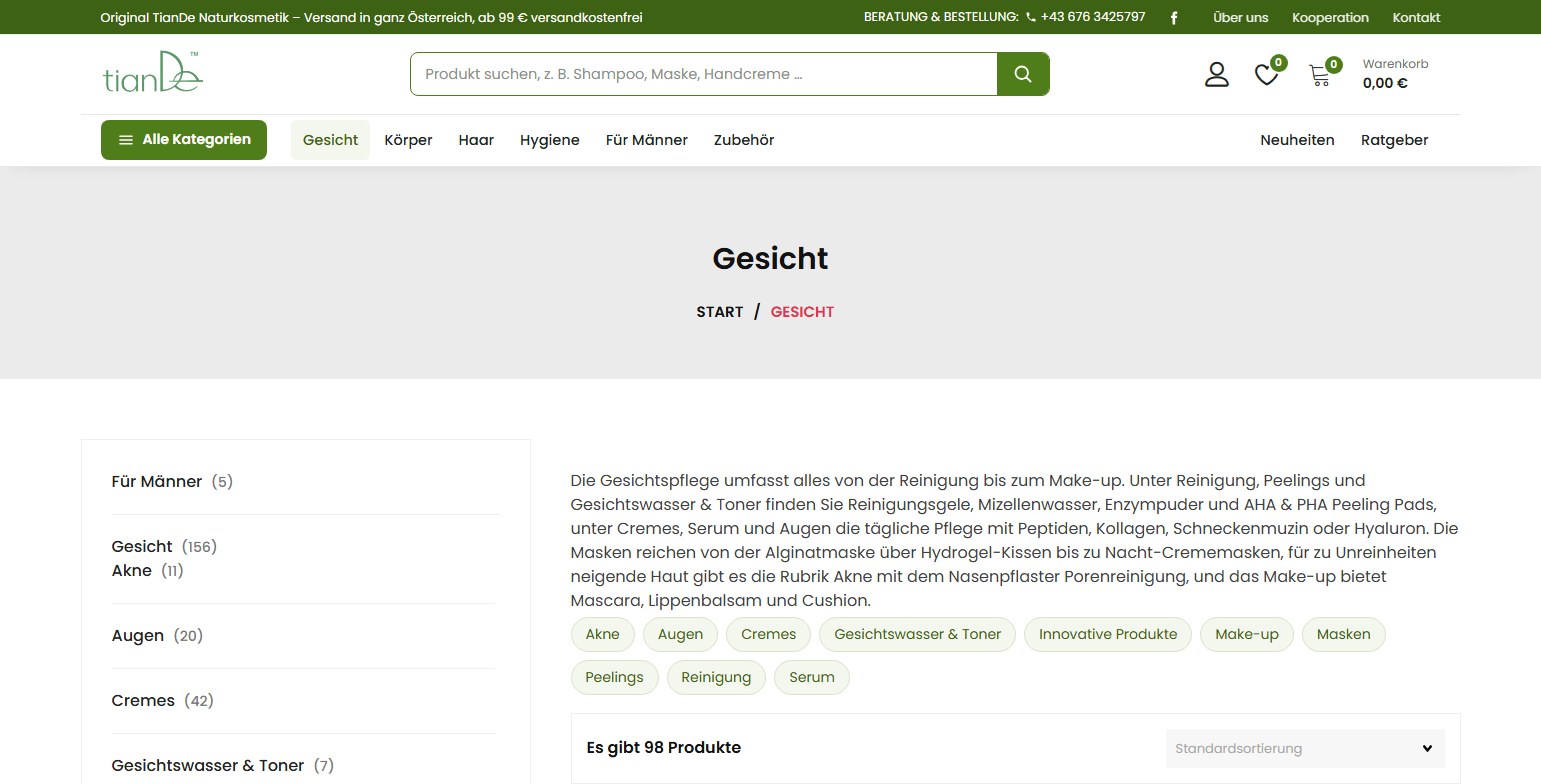Click the tianDe logo
1541x784 pixels.
coord(153,72)
